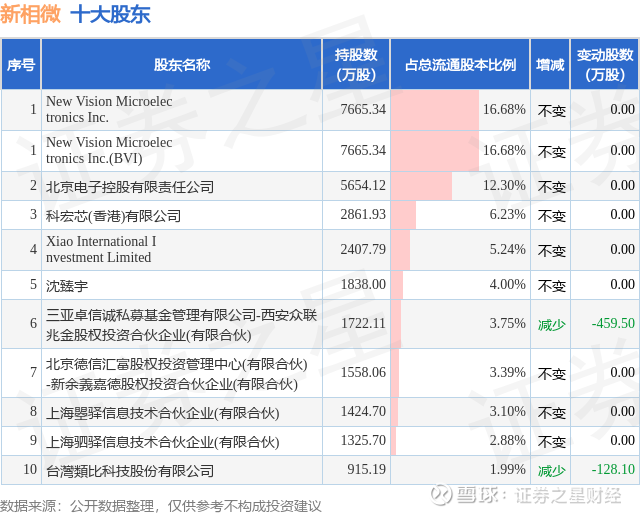Click Xiao International Investment Limited name
The height and width of the screenshot is (515, 640).
(101, 249)
